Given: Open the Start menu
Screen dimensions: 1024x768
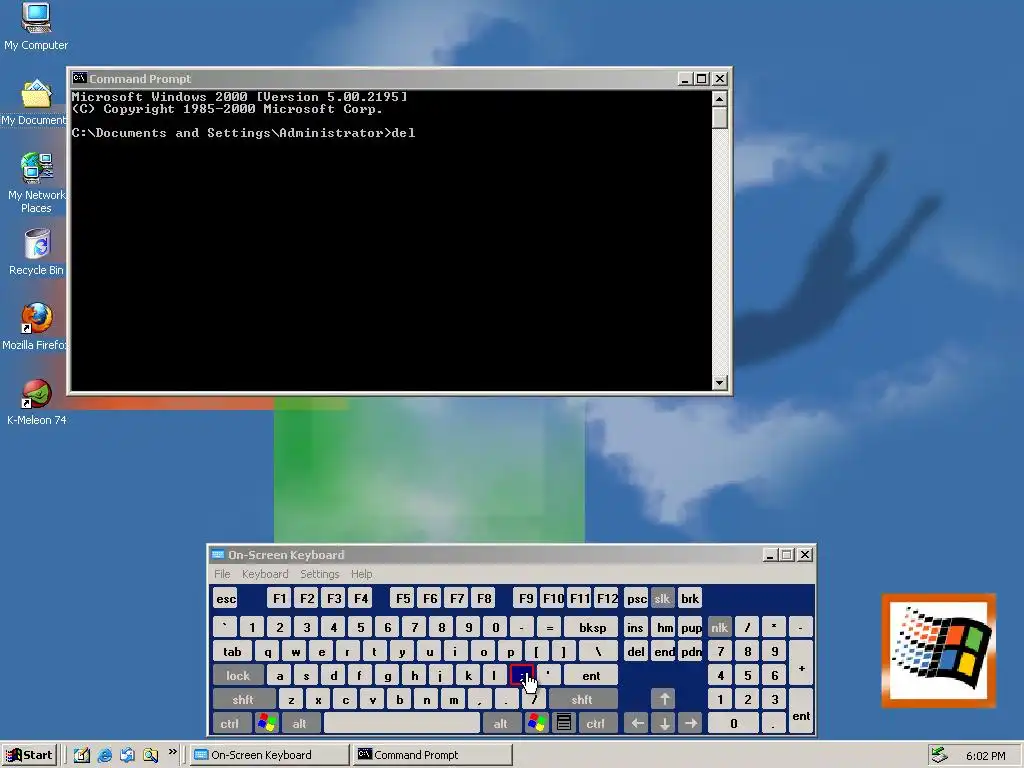Looking at the screenshot, I should tap(29, 755).
